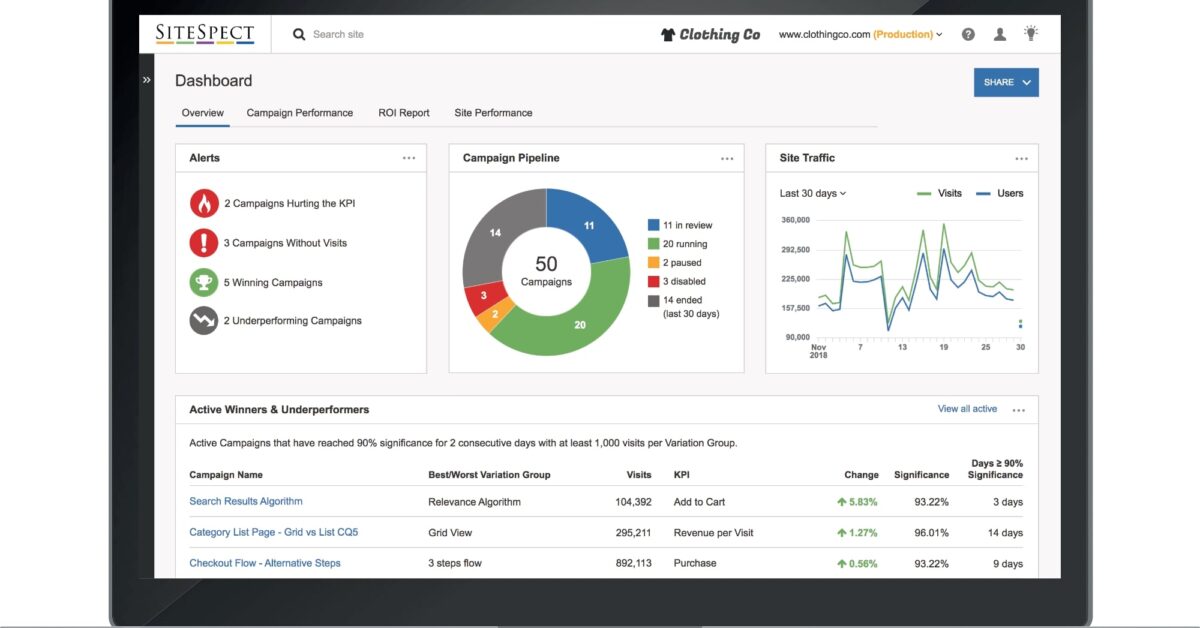Open the Search Results Algorithm campaign
Image resolution: width=1200 pixels, height=628 pixels.
(245, 501)
